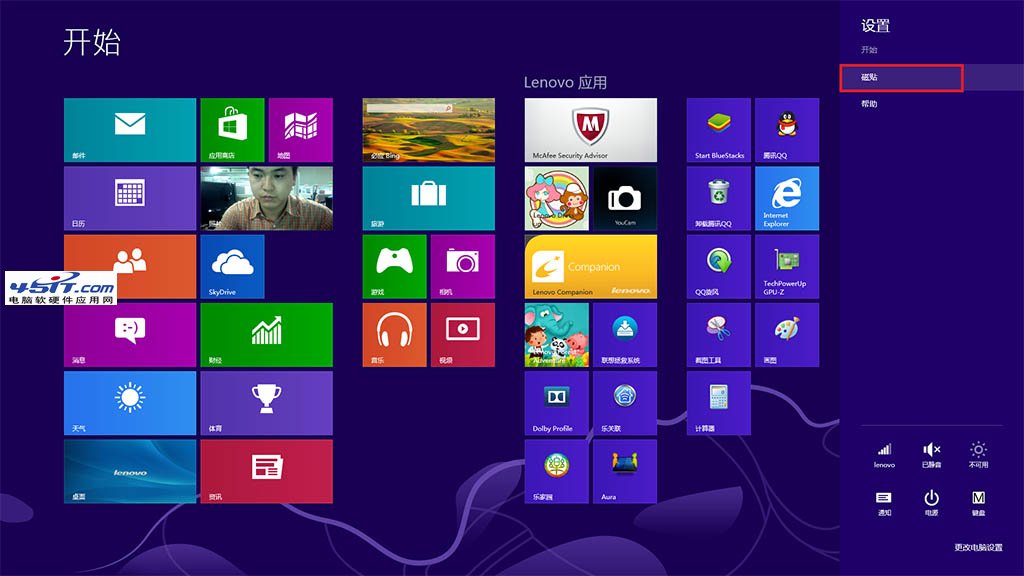Click Change PC settings (更改电脑设置) link

coord(977,548)
